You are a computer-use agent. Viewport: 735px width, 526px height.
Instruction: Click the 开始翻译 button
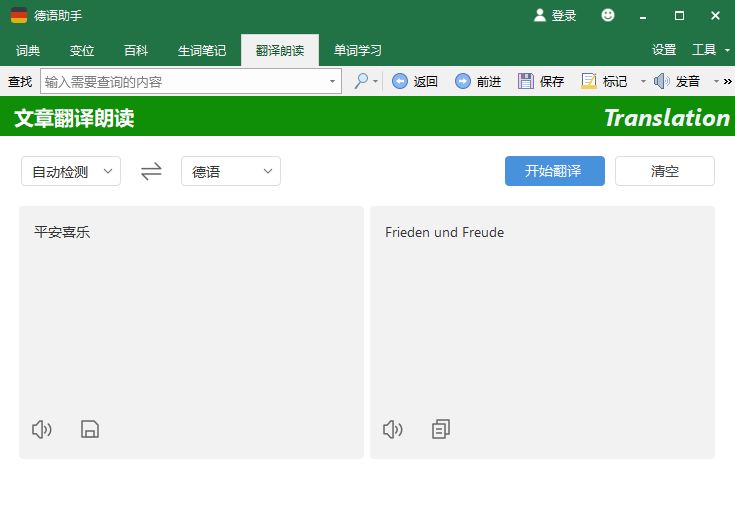coord(555,171)
